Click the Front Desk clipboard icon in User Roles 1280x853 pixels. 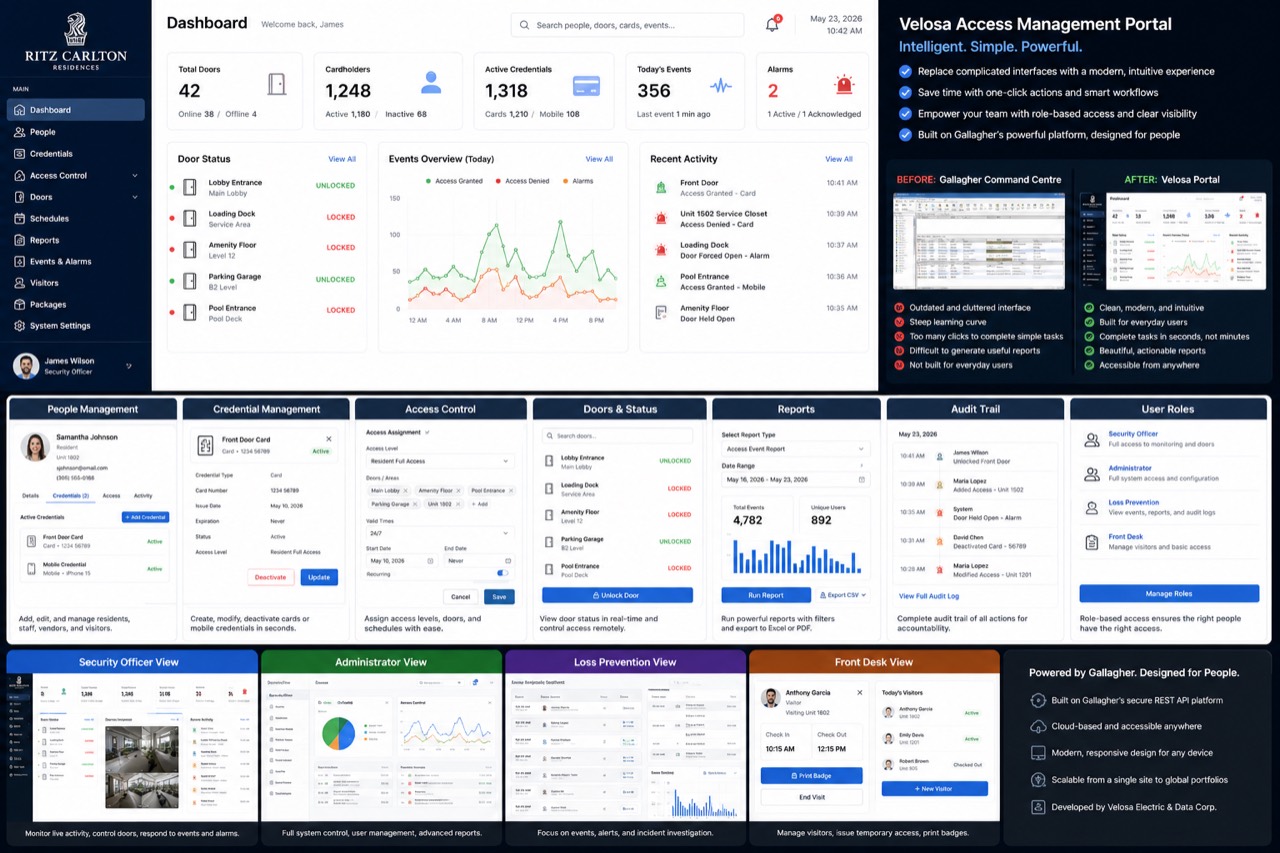1092,542
